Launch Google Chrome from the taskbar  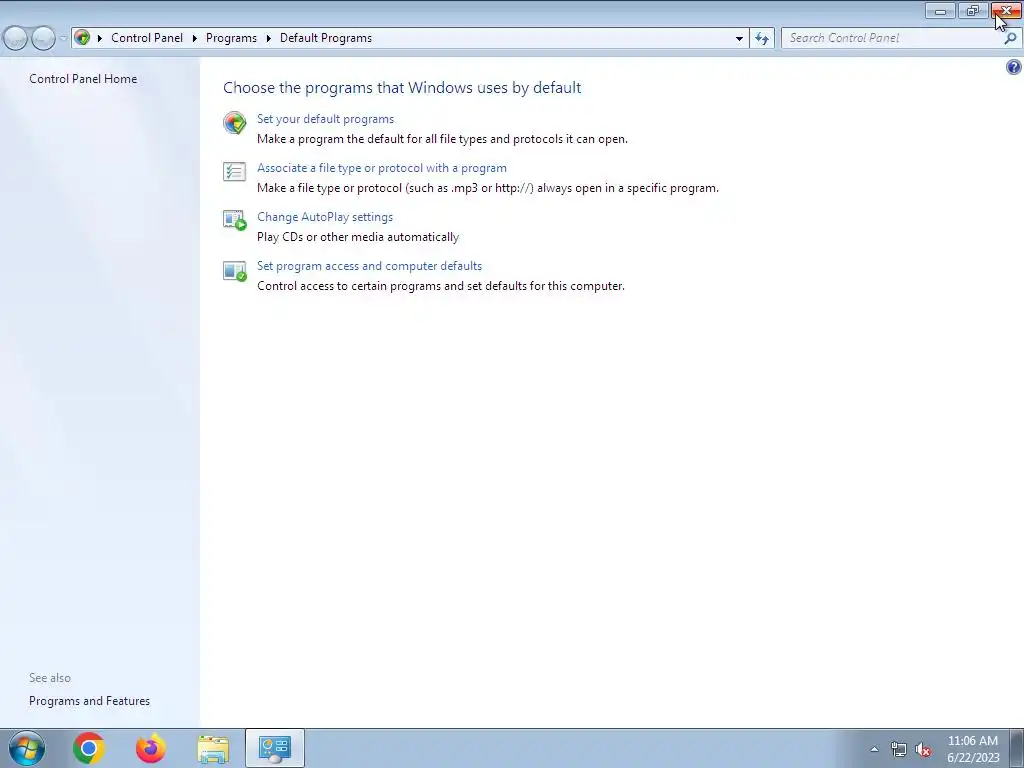click(x=89, y=748)
